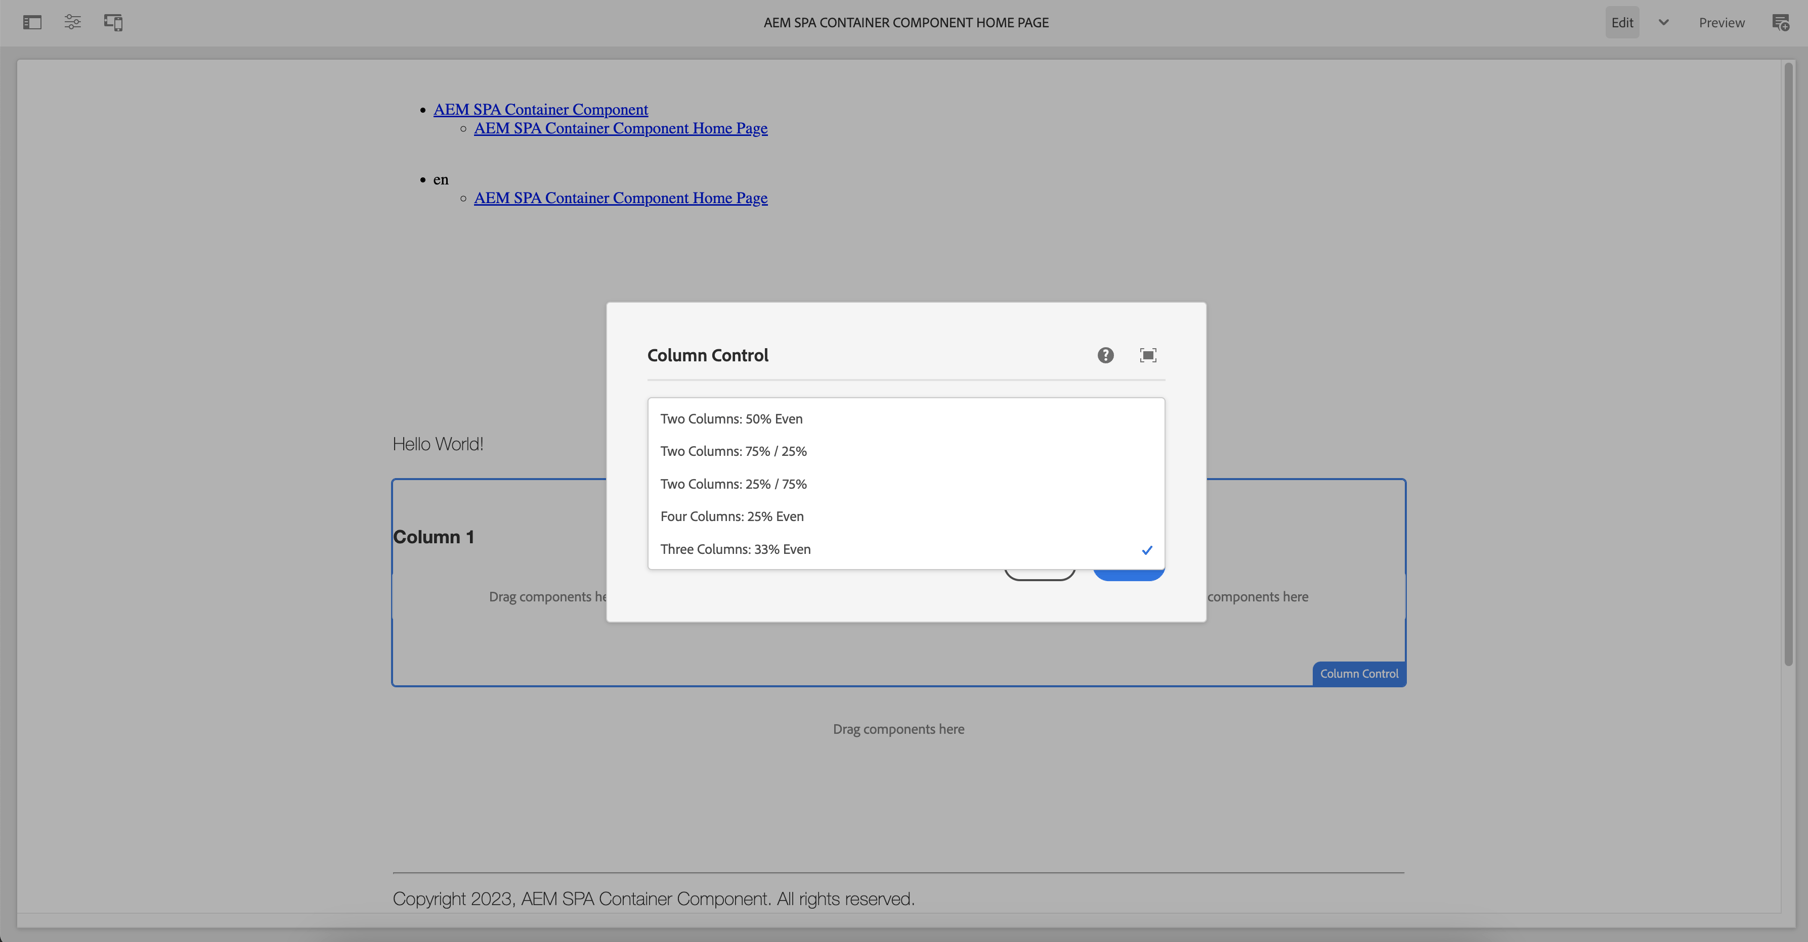Screen dimensions: 1808x942
Task: Follow the AEM SPA Container Component Home Page link
Action: [620, 128]
